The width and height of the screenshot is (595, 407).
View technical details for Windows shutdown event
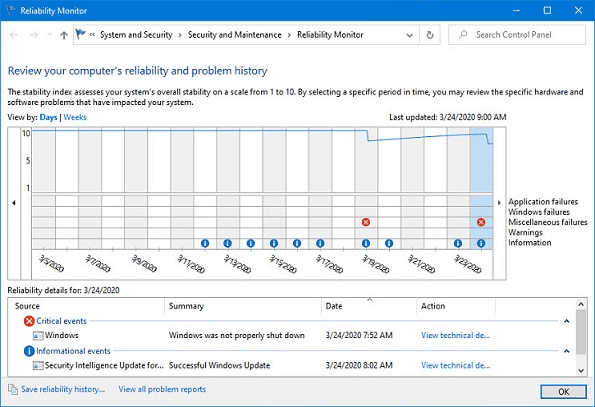[x=455, y=335]
